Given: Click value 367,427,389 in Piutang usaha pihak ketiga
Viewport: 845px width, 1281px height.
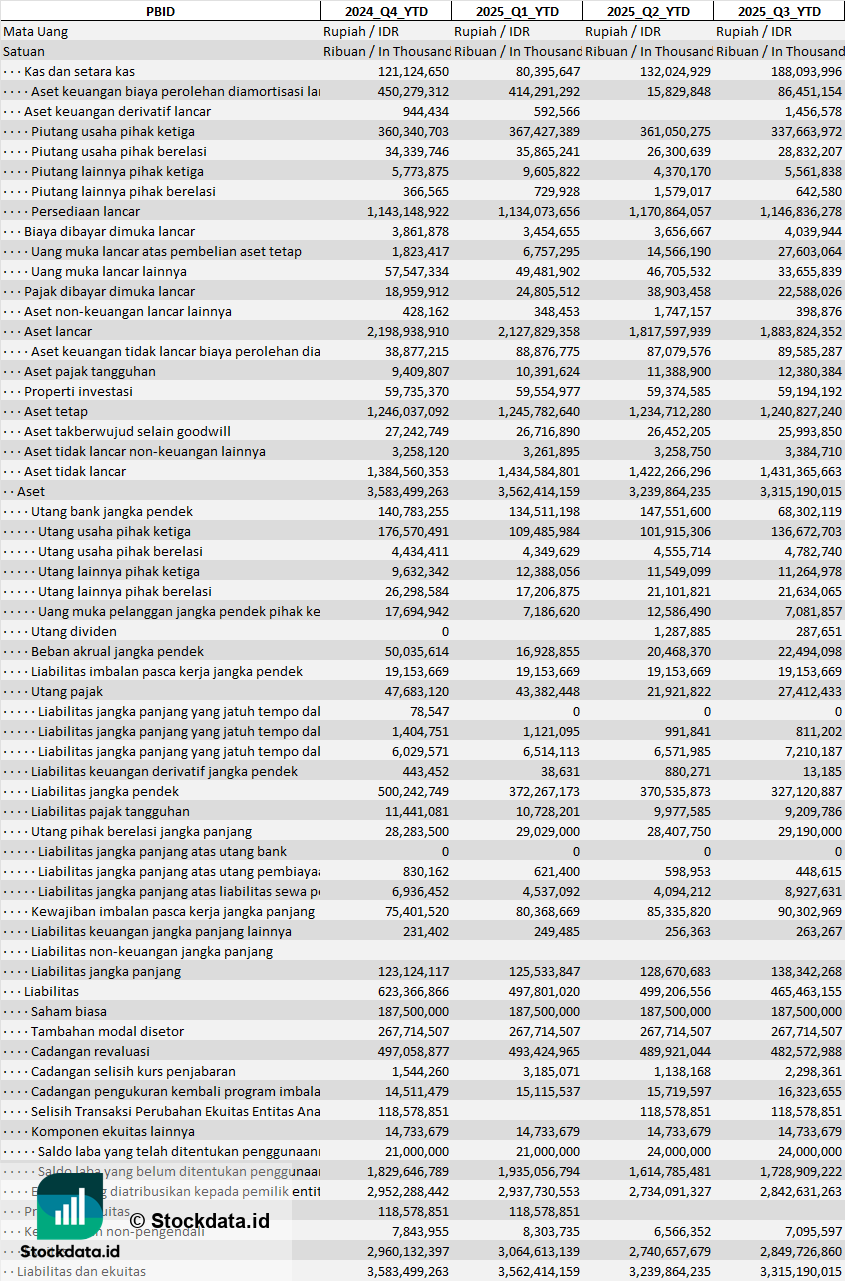Looking at the screenshot, I should pos(544,131).
